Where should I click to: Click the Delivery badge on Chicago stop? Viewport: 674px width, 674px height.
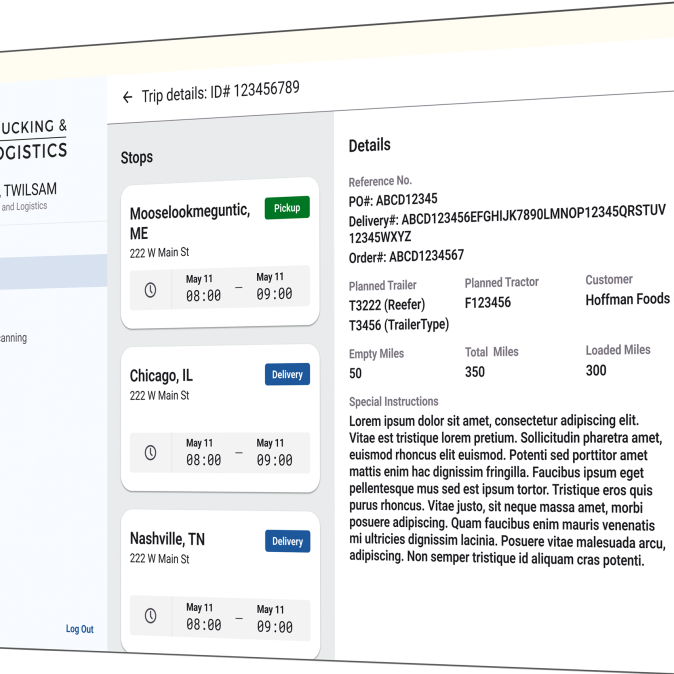[287, 374]
